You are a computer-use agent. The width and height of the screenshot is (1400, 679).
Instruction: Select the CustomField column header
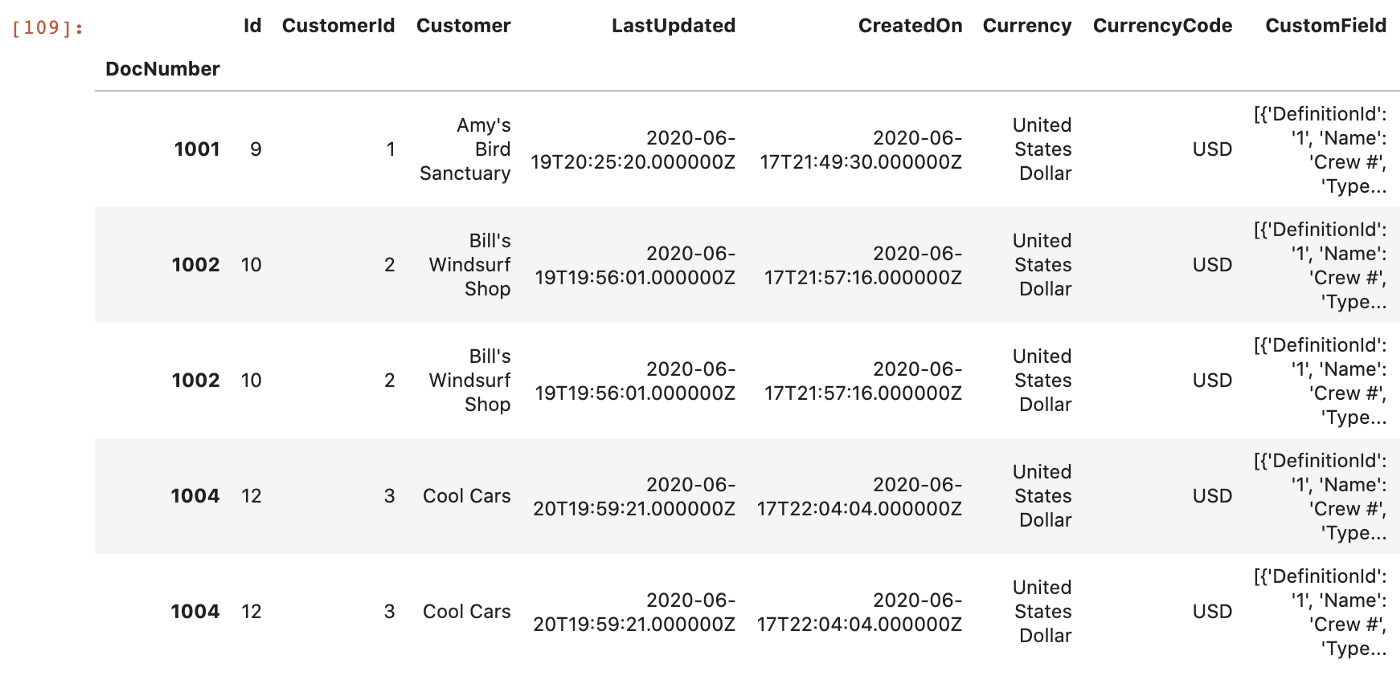(x=1326, y=26)
